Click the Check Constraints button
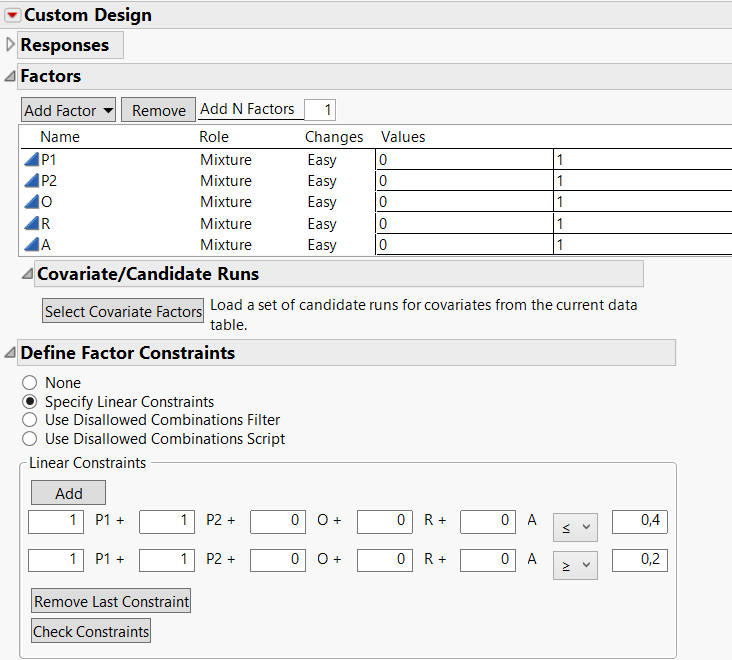 tap(91, 631)
